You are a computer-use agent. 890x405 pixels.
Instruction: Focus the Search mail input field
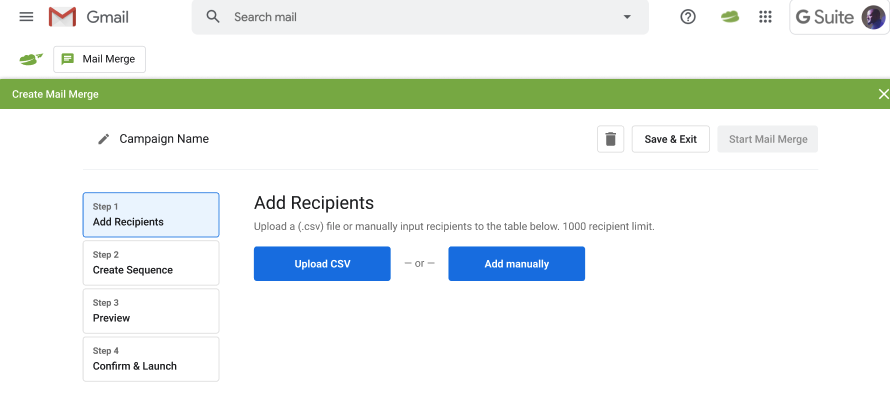point(420,17)
